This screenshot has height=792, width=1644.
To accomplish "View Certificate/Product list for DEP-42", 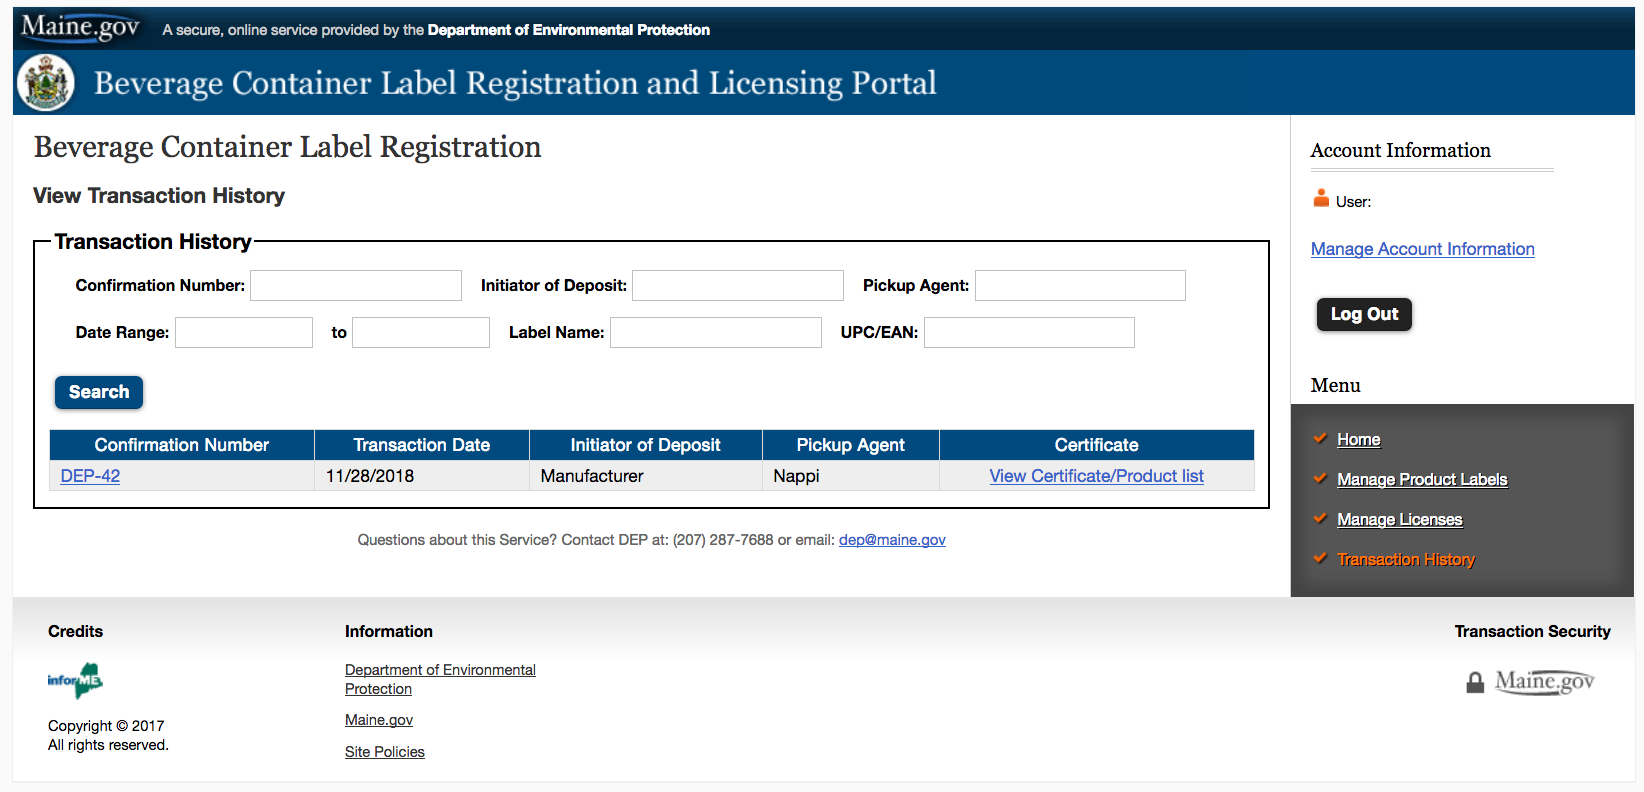I will (x=1096, y=476).
